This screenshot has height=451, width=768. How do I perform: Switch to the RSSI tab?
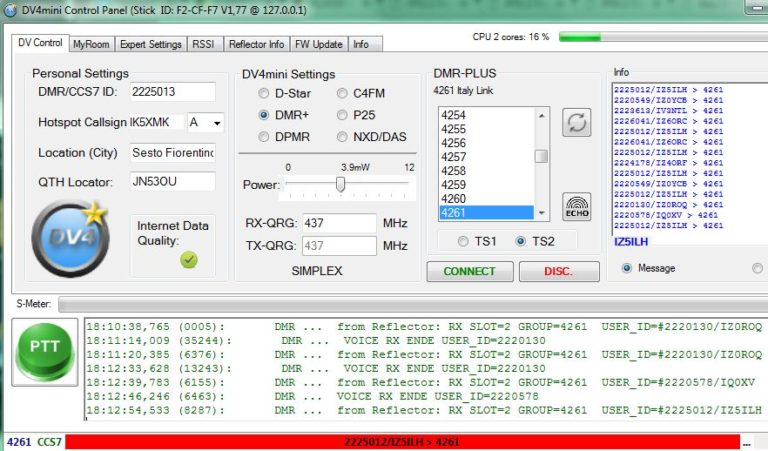(203, 44)
